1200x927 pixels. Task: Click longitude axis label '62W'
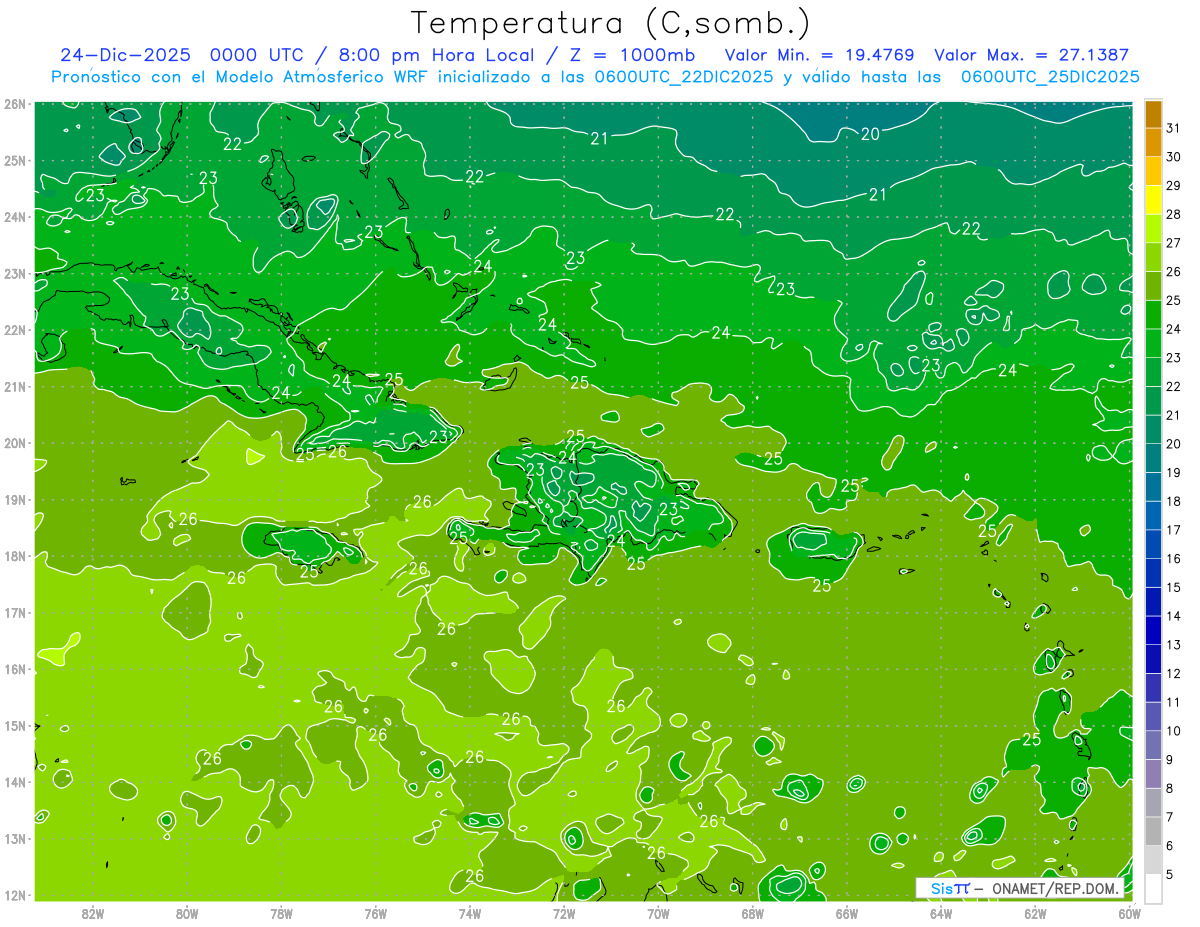point(1035,913)
